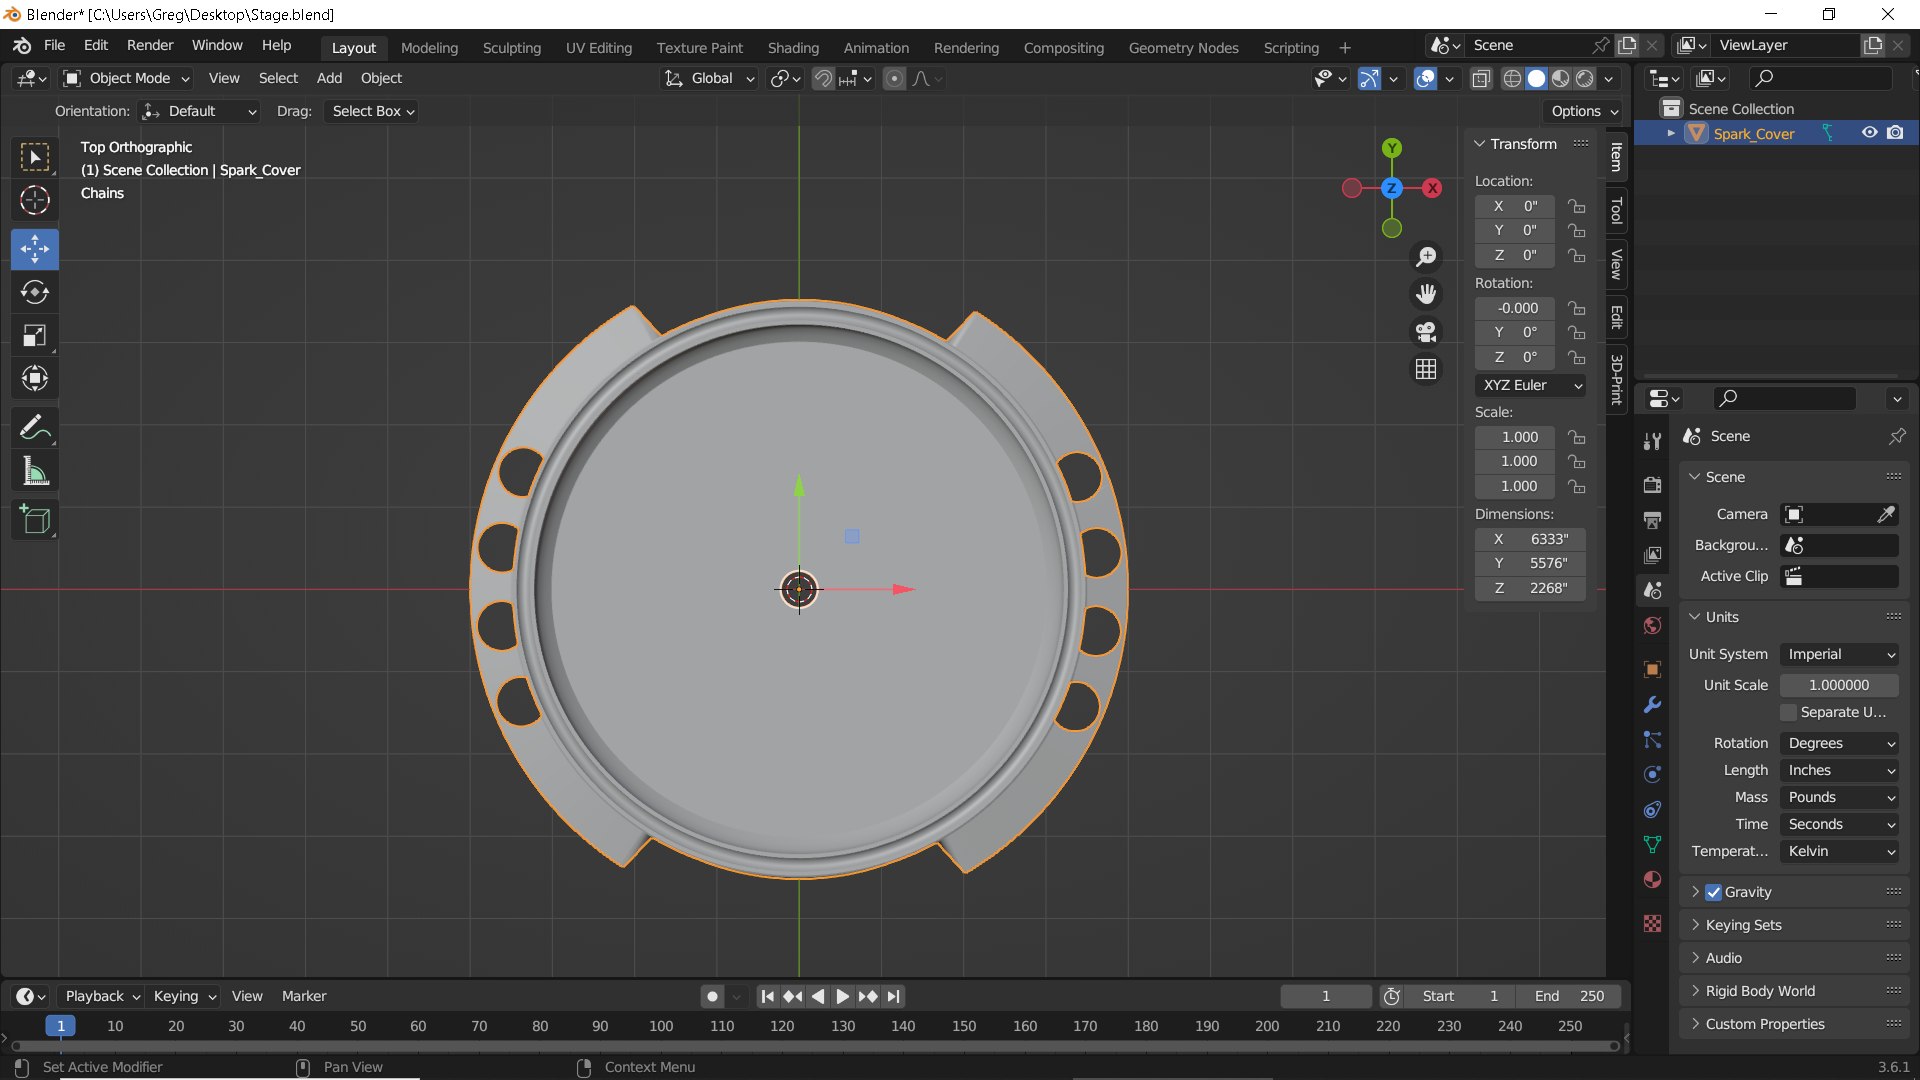Toggle camera view in viewport

coord(1426,331)
